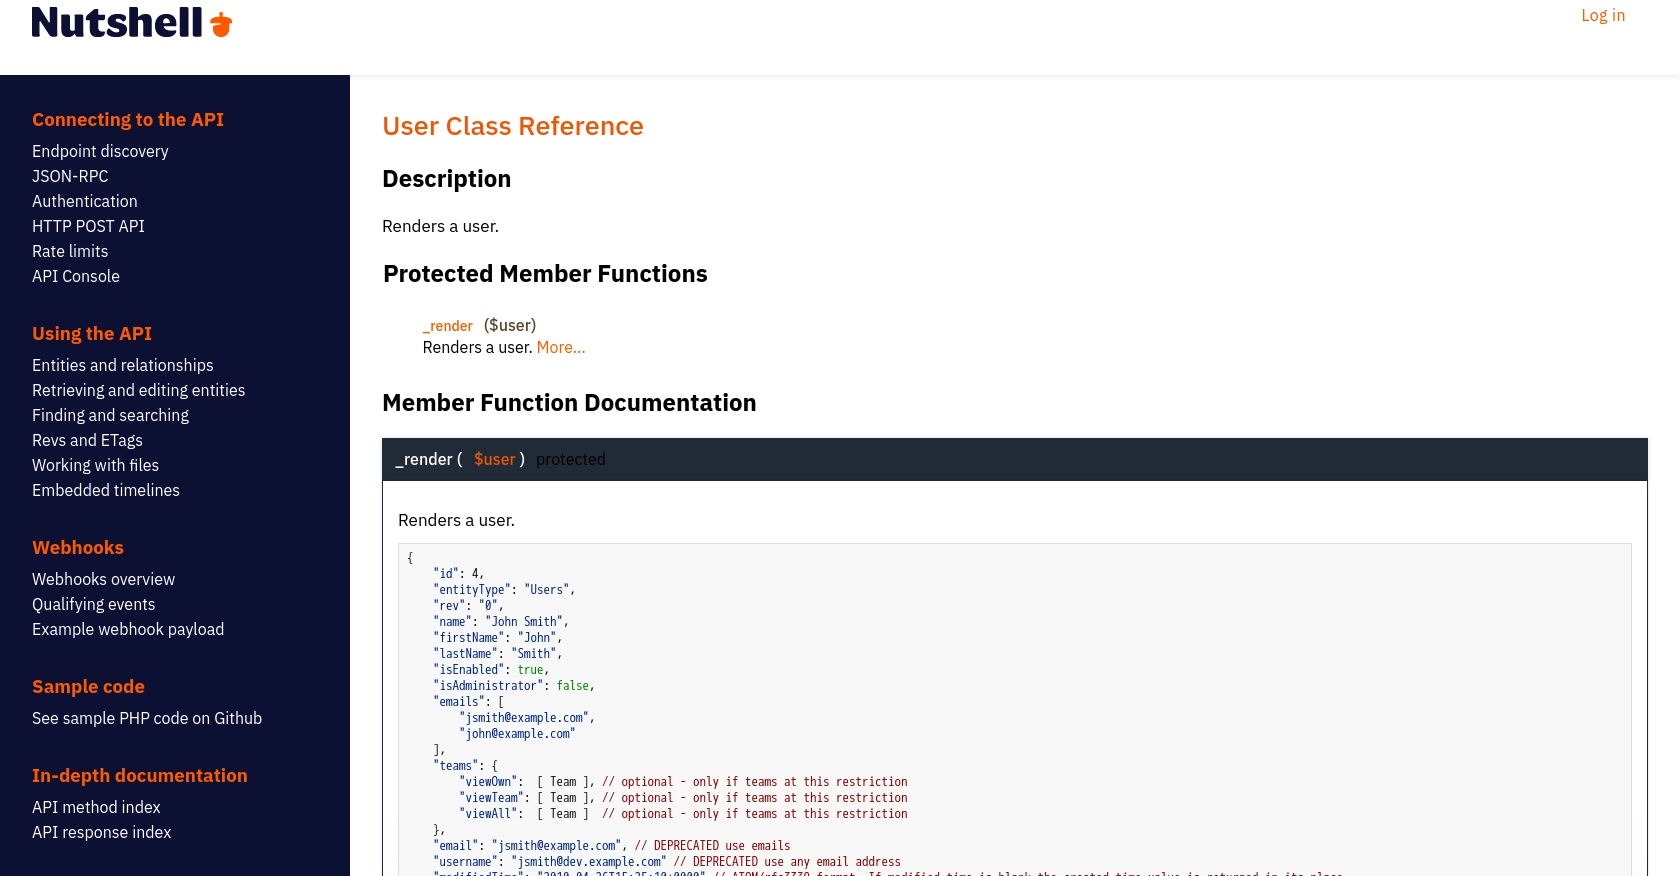Click the "firstName": "John" code line

coord(498,638)
